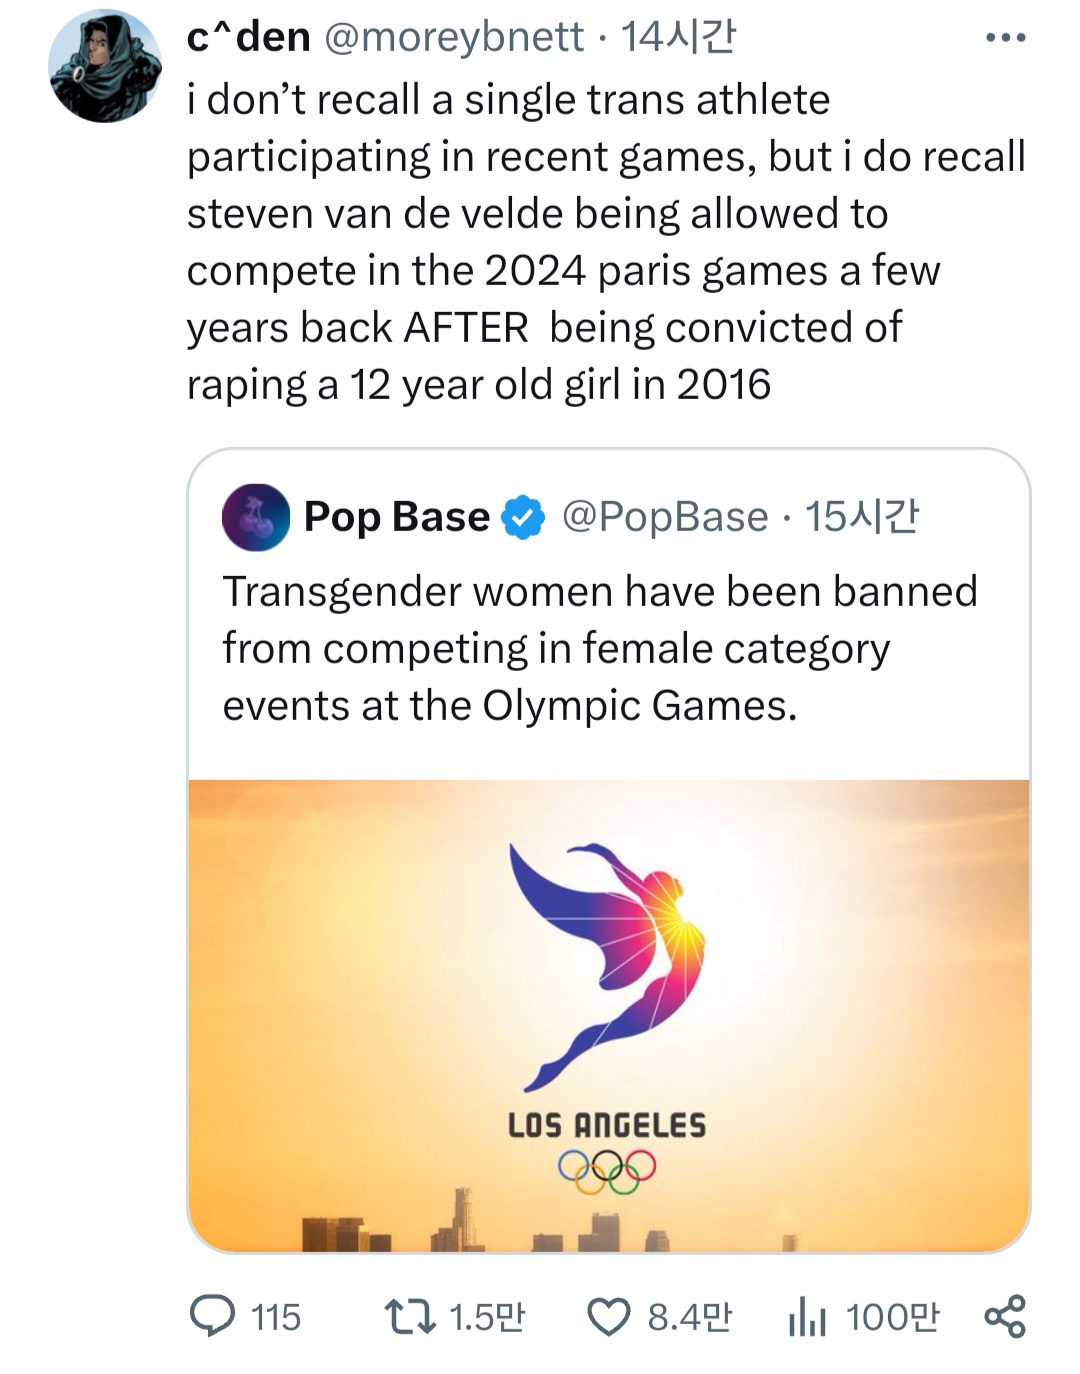Viewport: 1080px width, 1374px height.
Task: Click the Pop Base cherry avatar
Action: [x=256, y=517]
